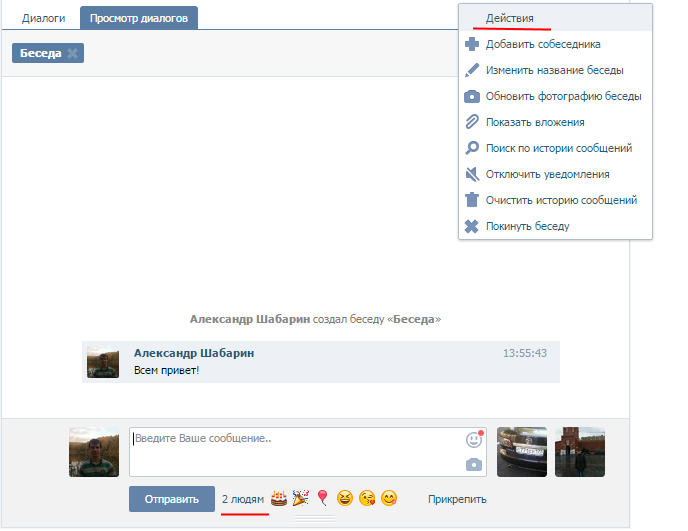Insert the birthday cake emoji

pos(279,498)
